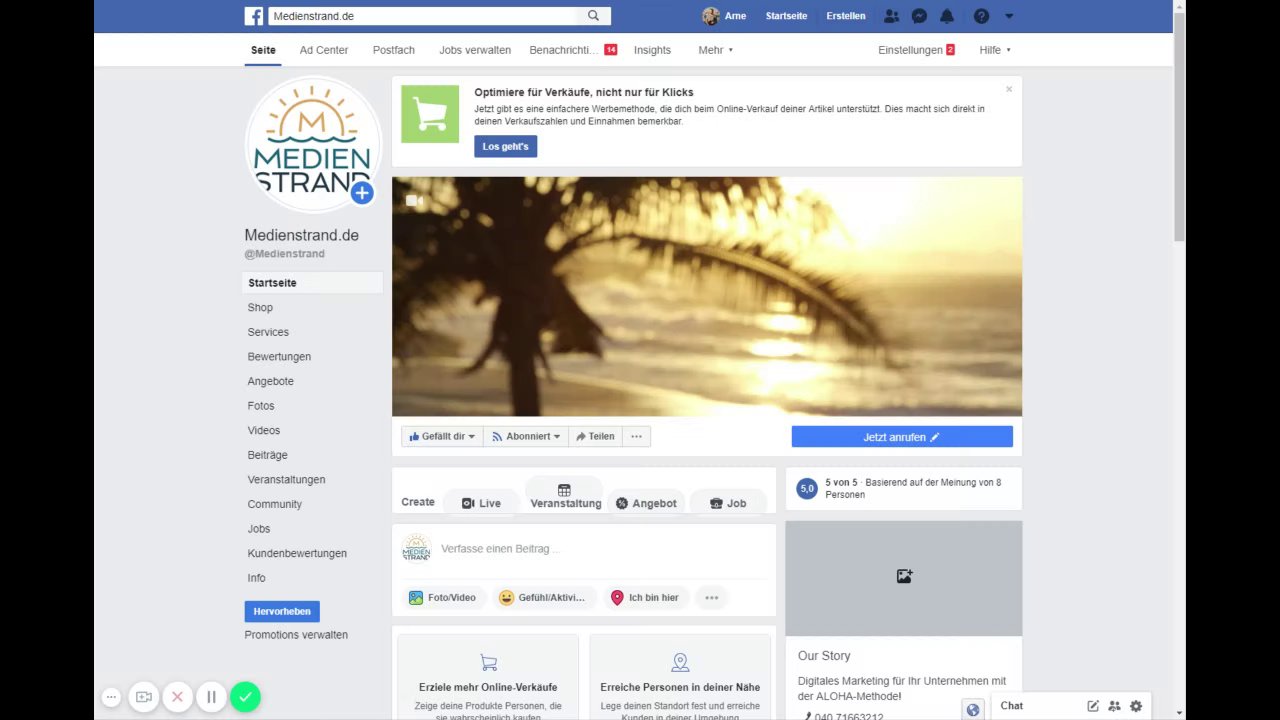The width and height of the screenshot is (1280, 720).
Task: Click the Arne profile avatar
Action: point(711,16)
